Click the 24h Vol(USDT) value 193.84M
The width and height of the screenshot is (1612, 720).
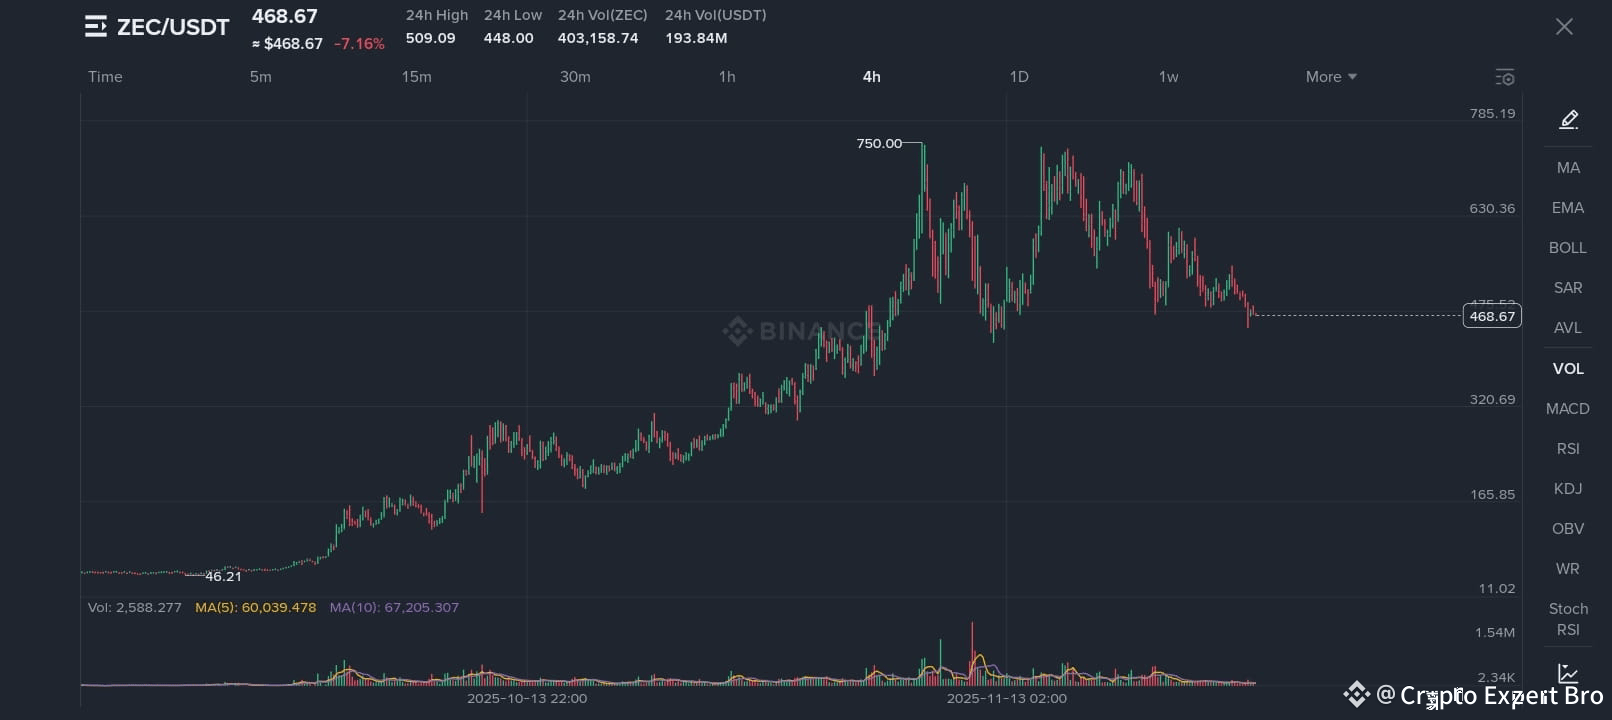coord(696,38)
